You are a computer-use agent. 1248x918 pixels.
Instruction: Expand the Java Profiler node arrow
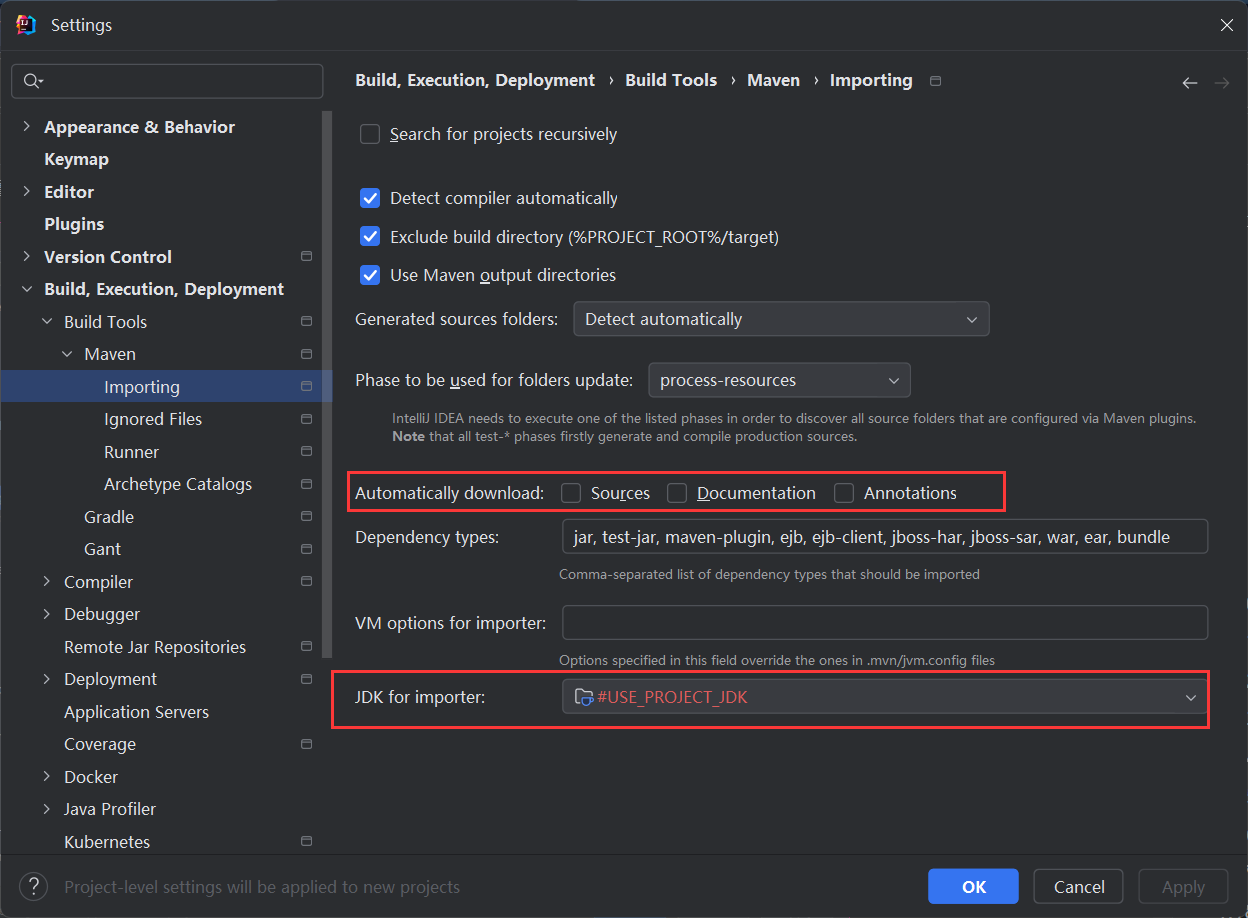coord(47,809)
